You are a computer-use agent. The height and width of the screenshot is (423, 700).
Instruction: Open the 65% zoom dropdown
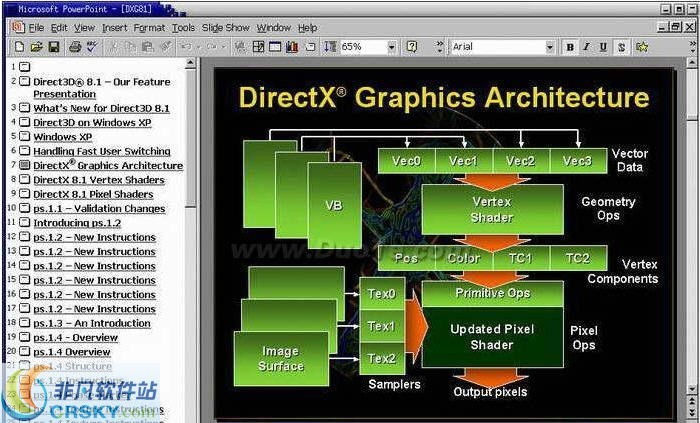pyautogui.click(x=391, y=47)
